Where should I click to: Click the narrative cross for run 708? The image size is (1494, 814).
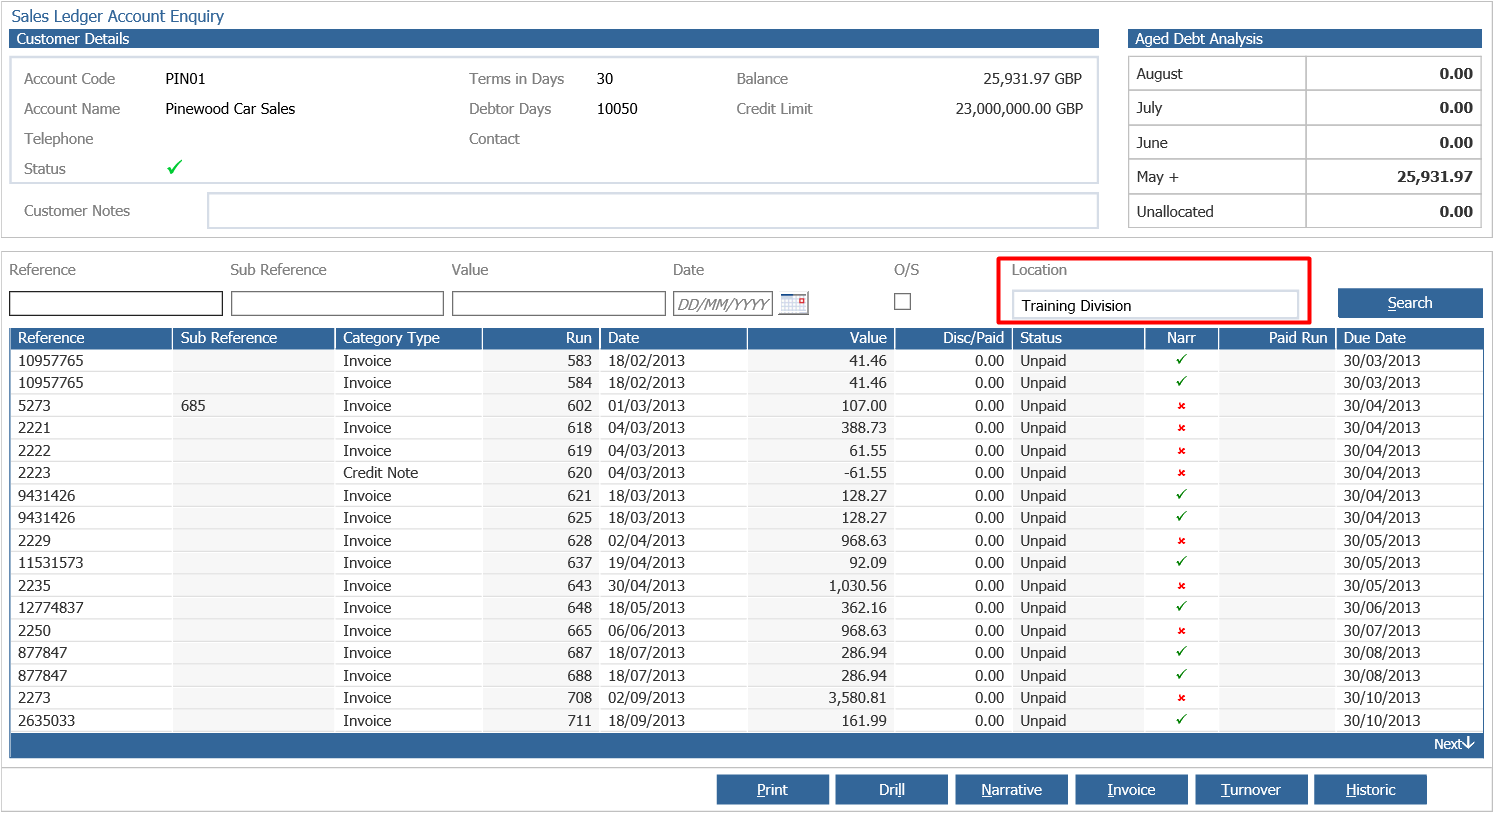(1181, 698)
